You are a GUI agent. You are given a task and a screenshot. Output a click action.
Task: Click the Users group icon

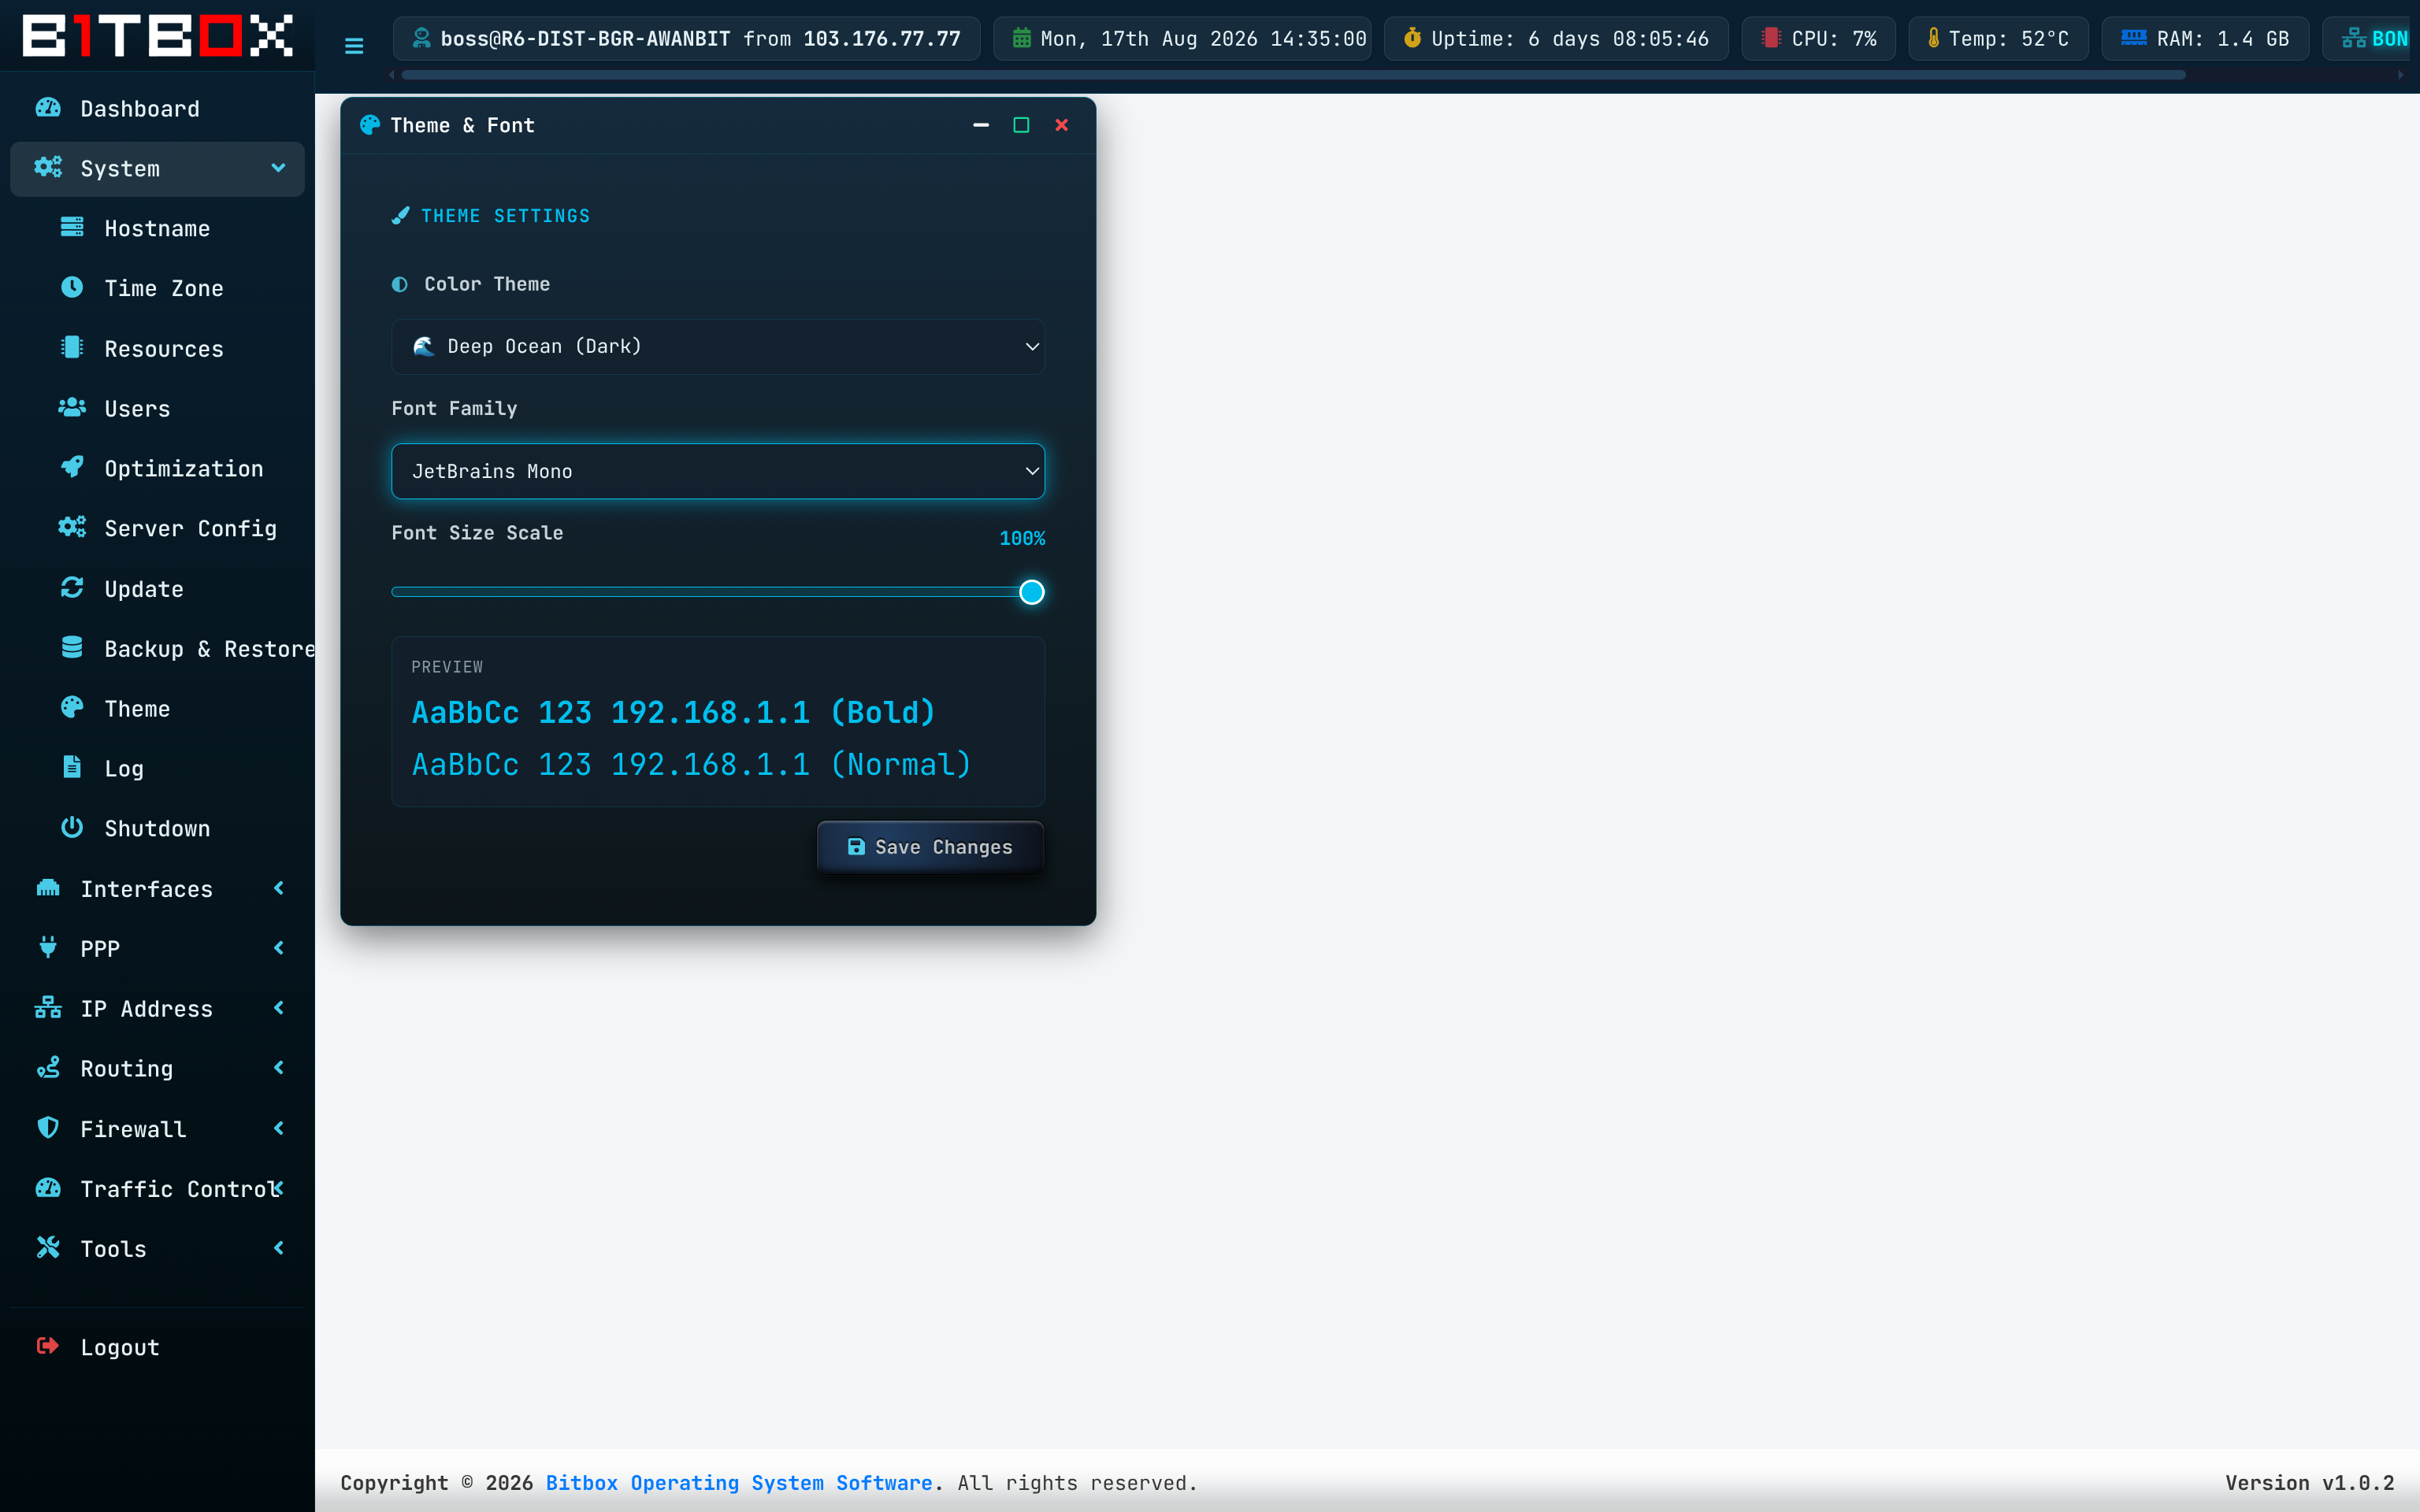72,407
